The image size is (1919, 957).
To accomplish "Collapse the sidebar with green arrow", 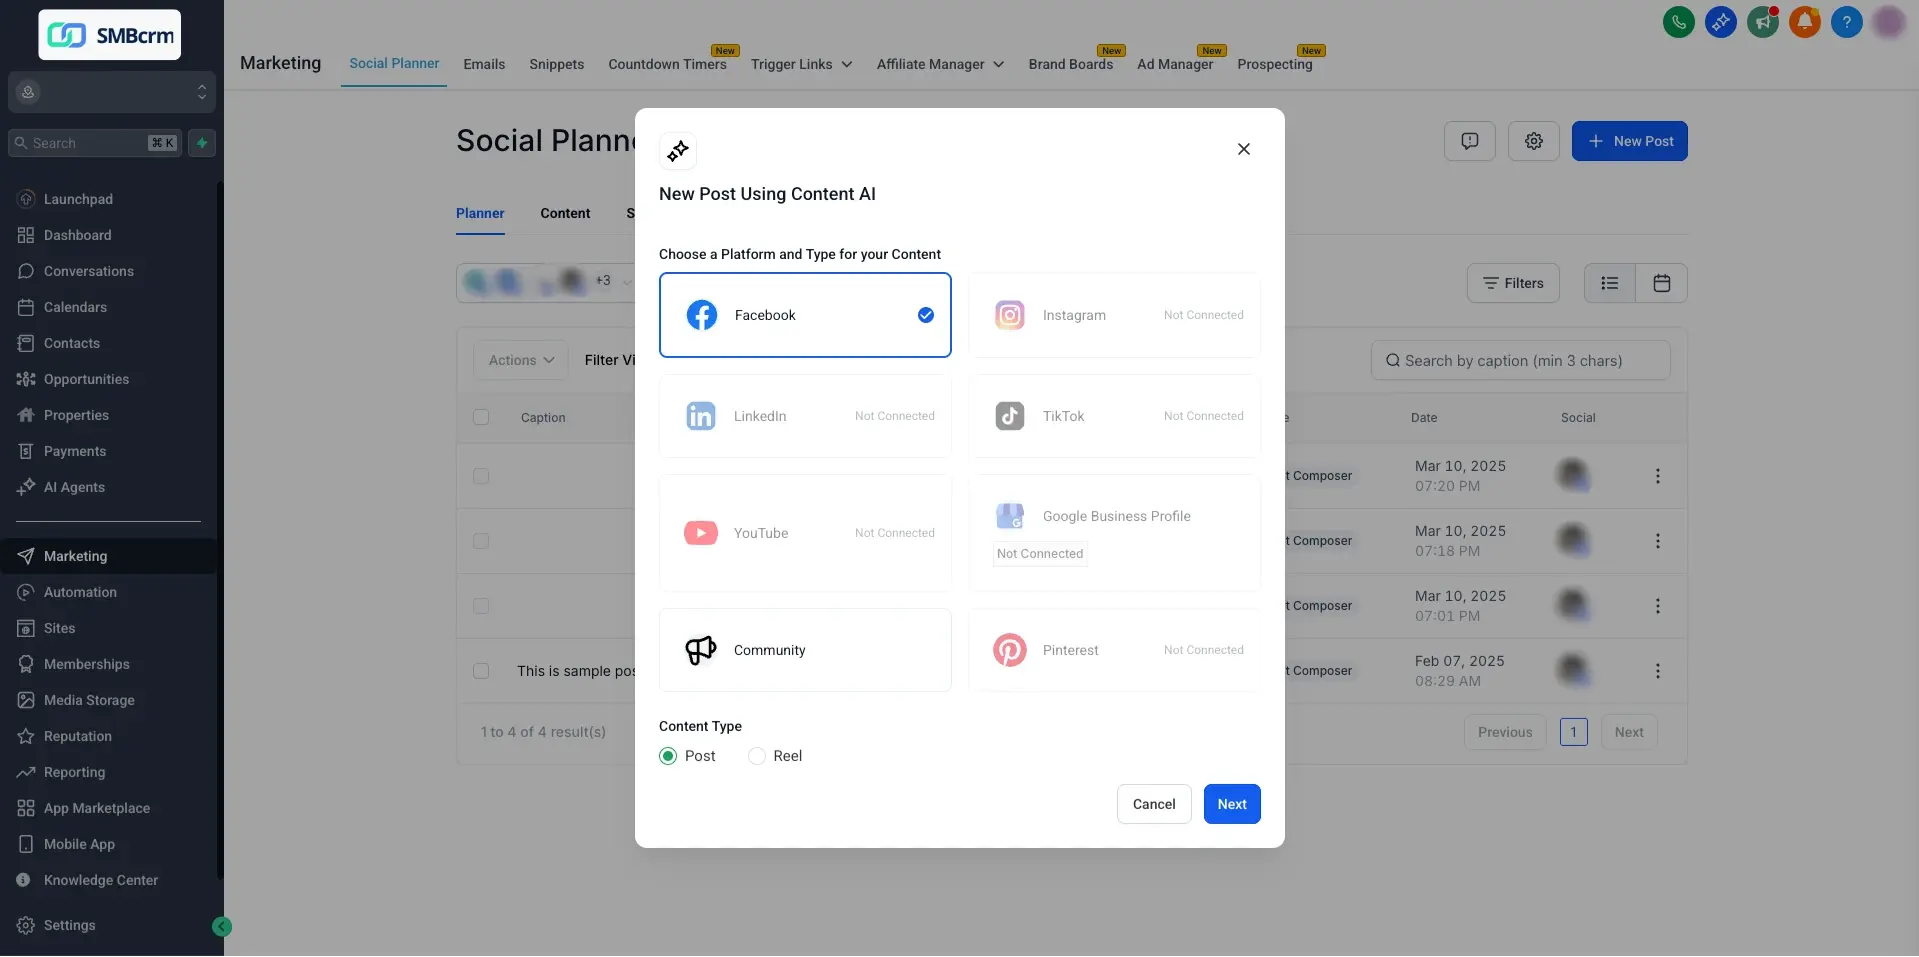I will [x=222, y=926].
